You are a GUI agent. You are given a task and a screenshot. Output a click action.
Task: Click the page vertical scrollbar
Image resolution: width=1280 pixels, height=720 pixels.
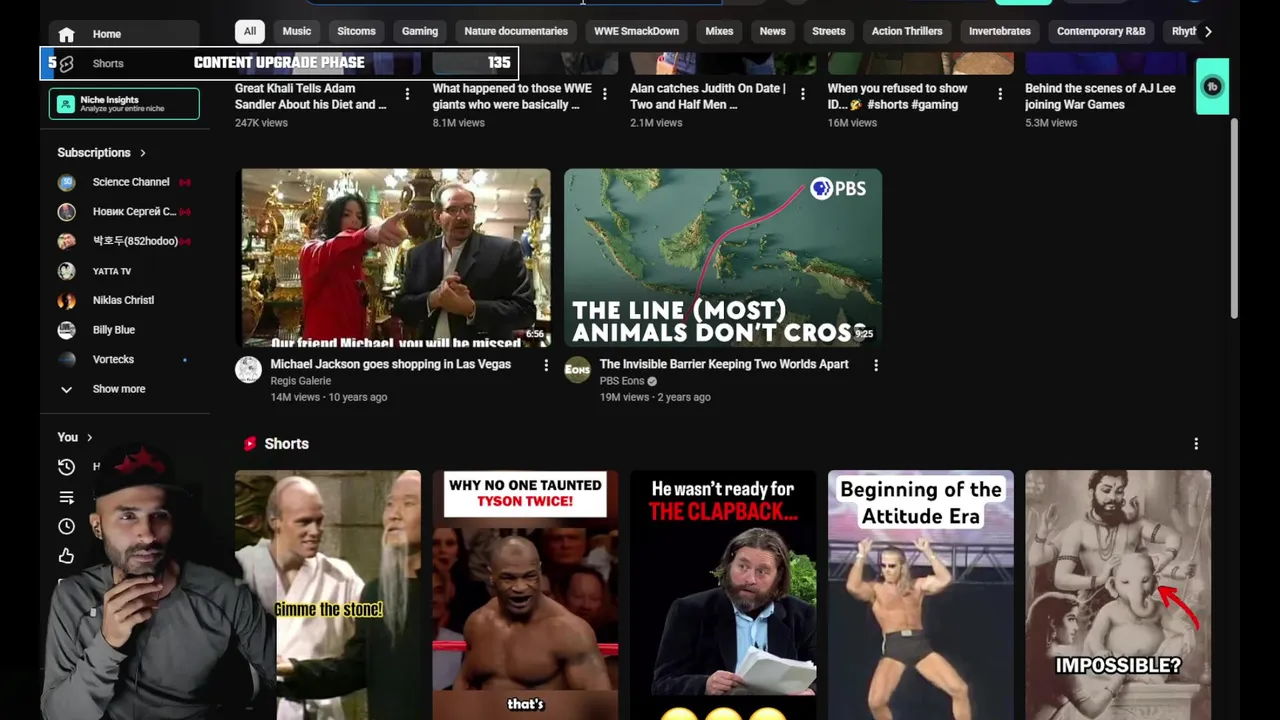point(1234,220)
